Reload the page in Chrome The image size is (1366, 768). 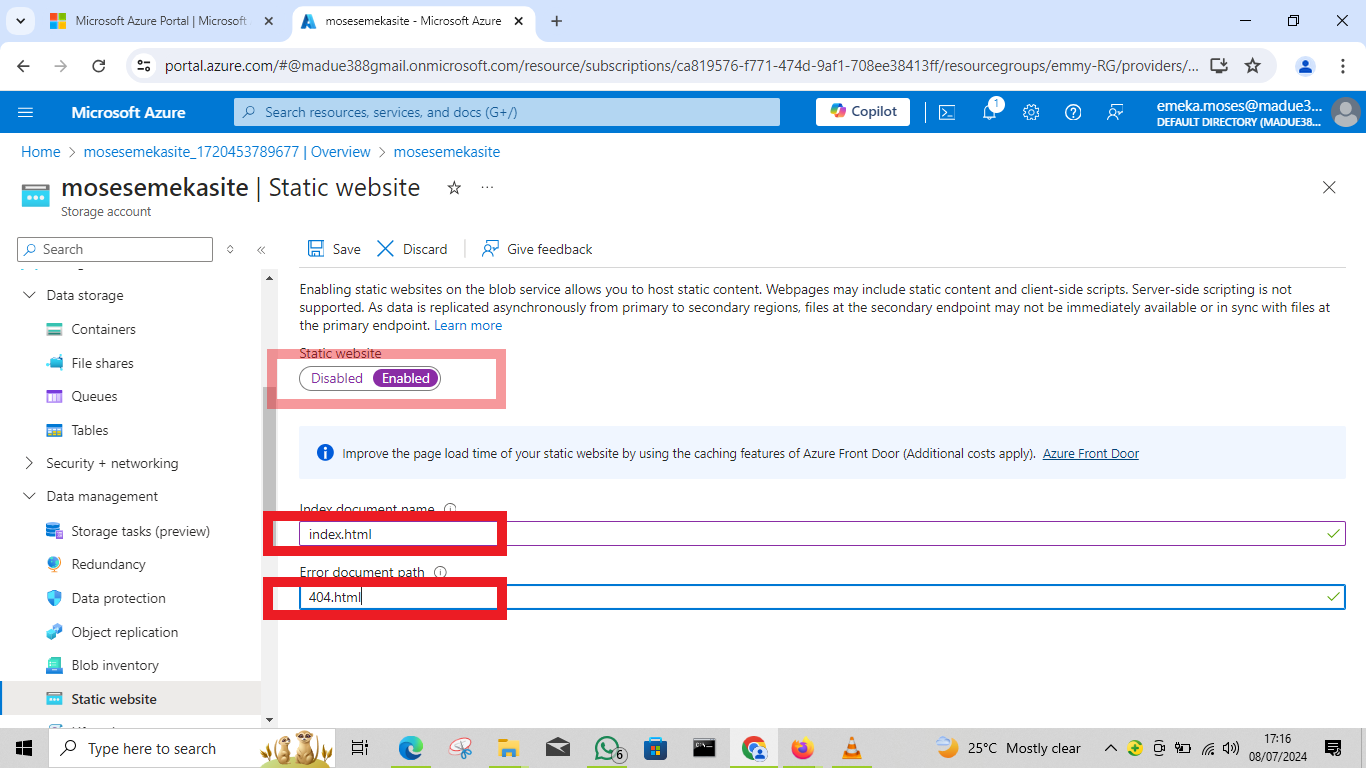click(x=99, y=66)
